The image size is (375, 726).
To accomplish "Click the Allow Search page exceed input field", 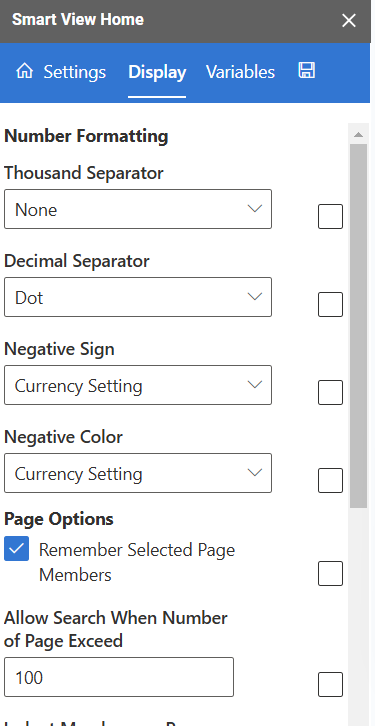I will [119, 677].
